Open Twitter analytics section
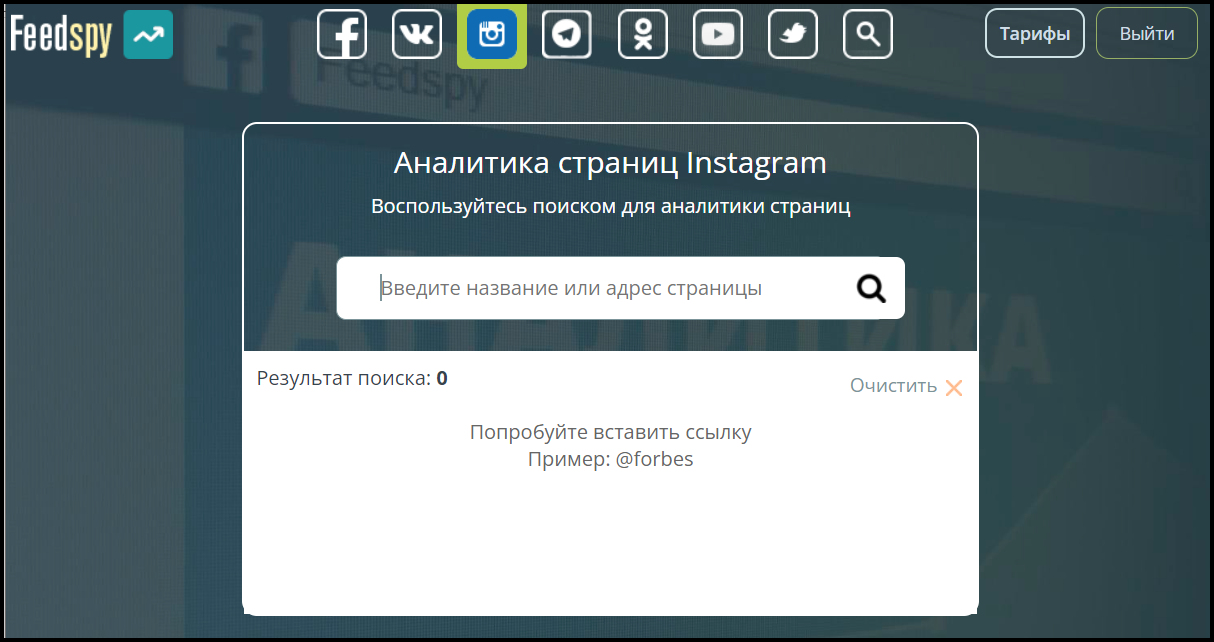Viewport: 1214px width, 642px height. (x=793, y=35)
